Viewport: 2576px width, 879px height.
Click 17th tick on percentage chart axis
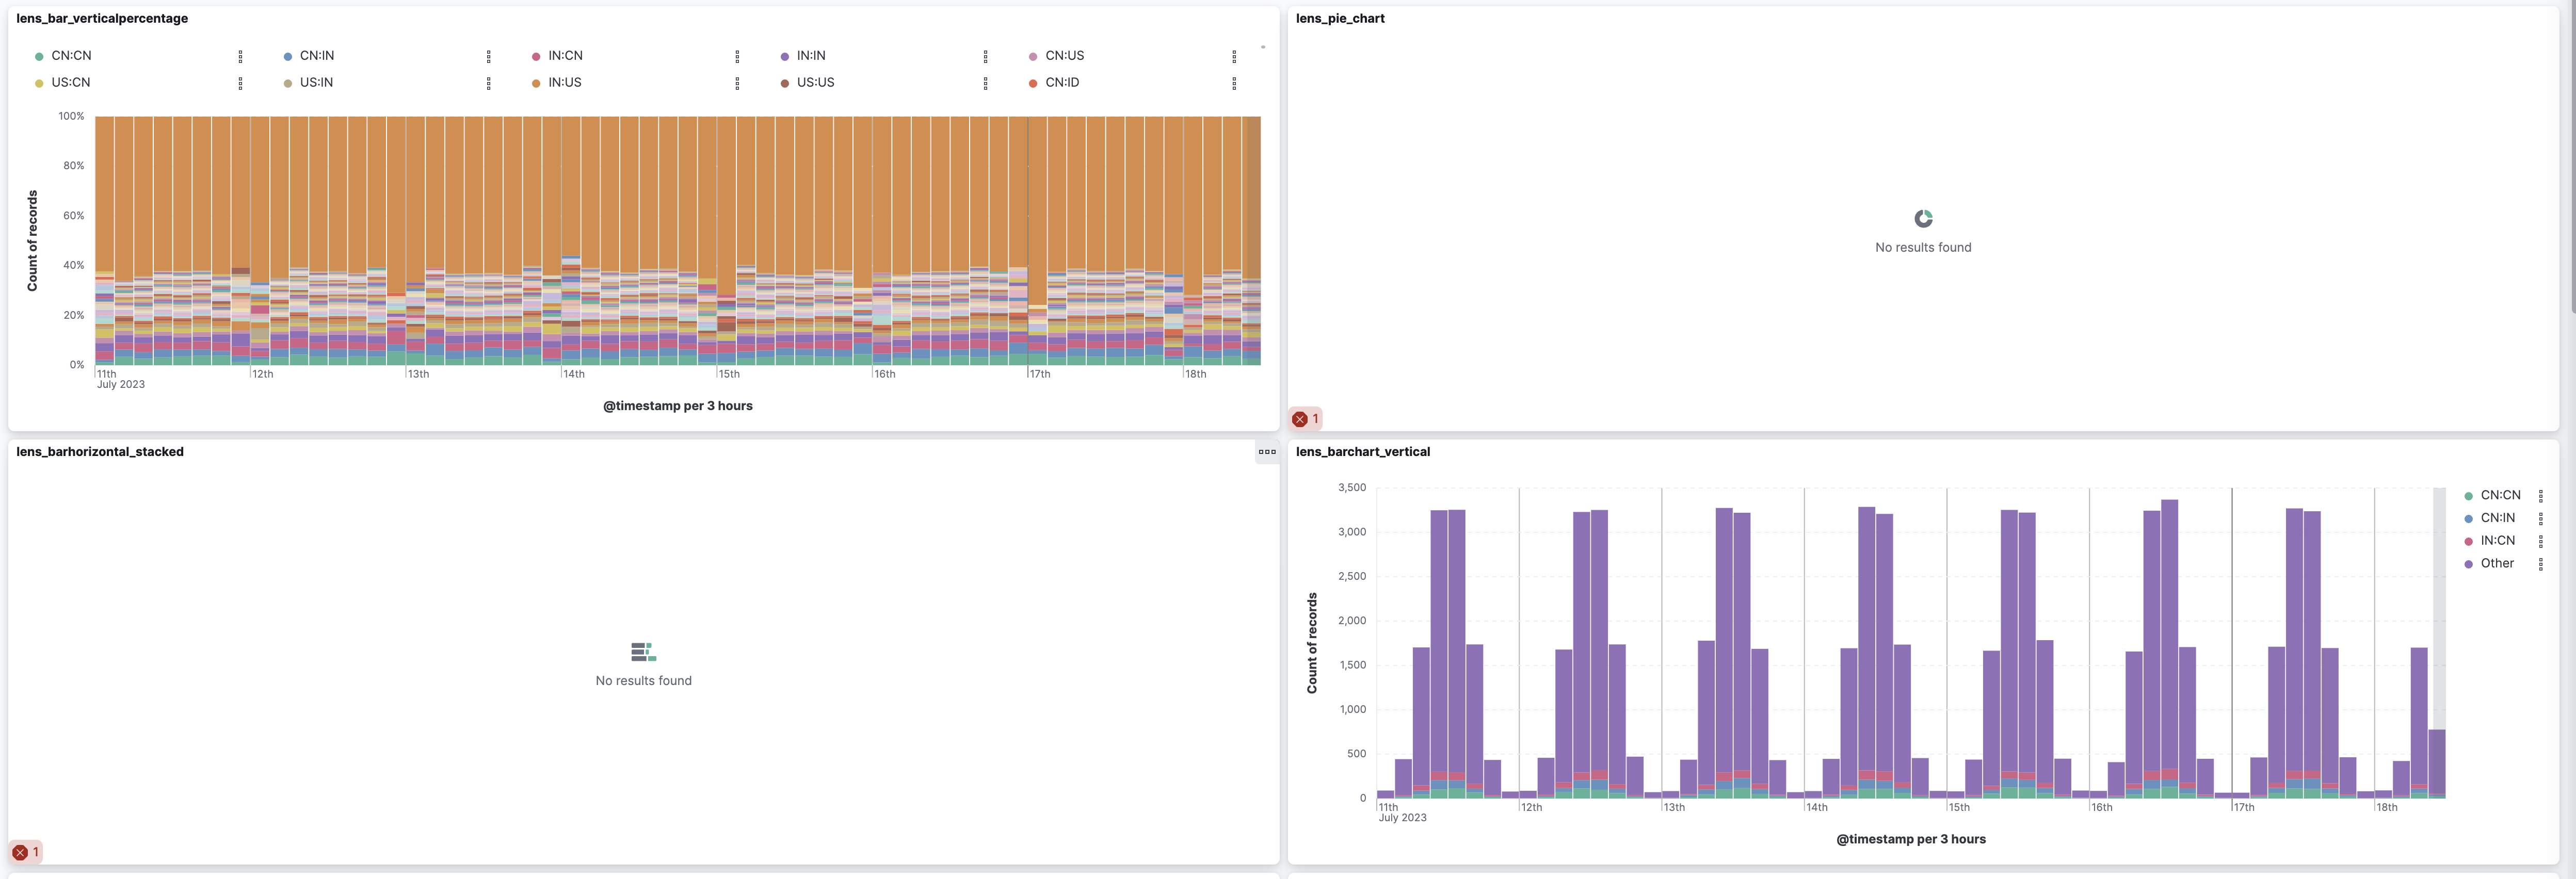1040,374
